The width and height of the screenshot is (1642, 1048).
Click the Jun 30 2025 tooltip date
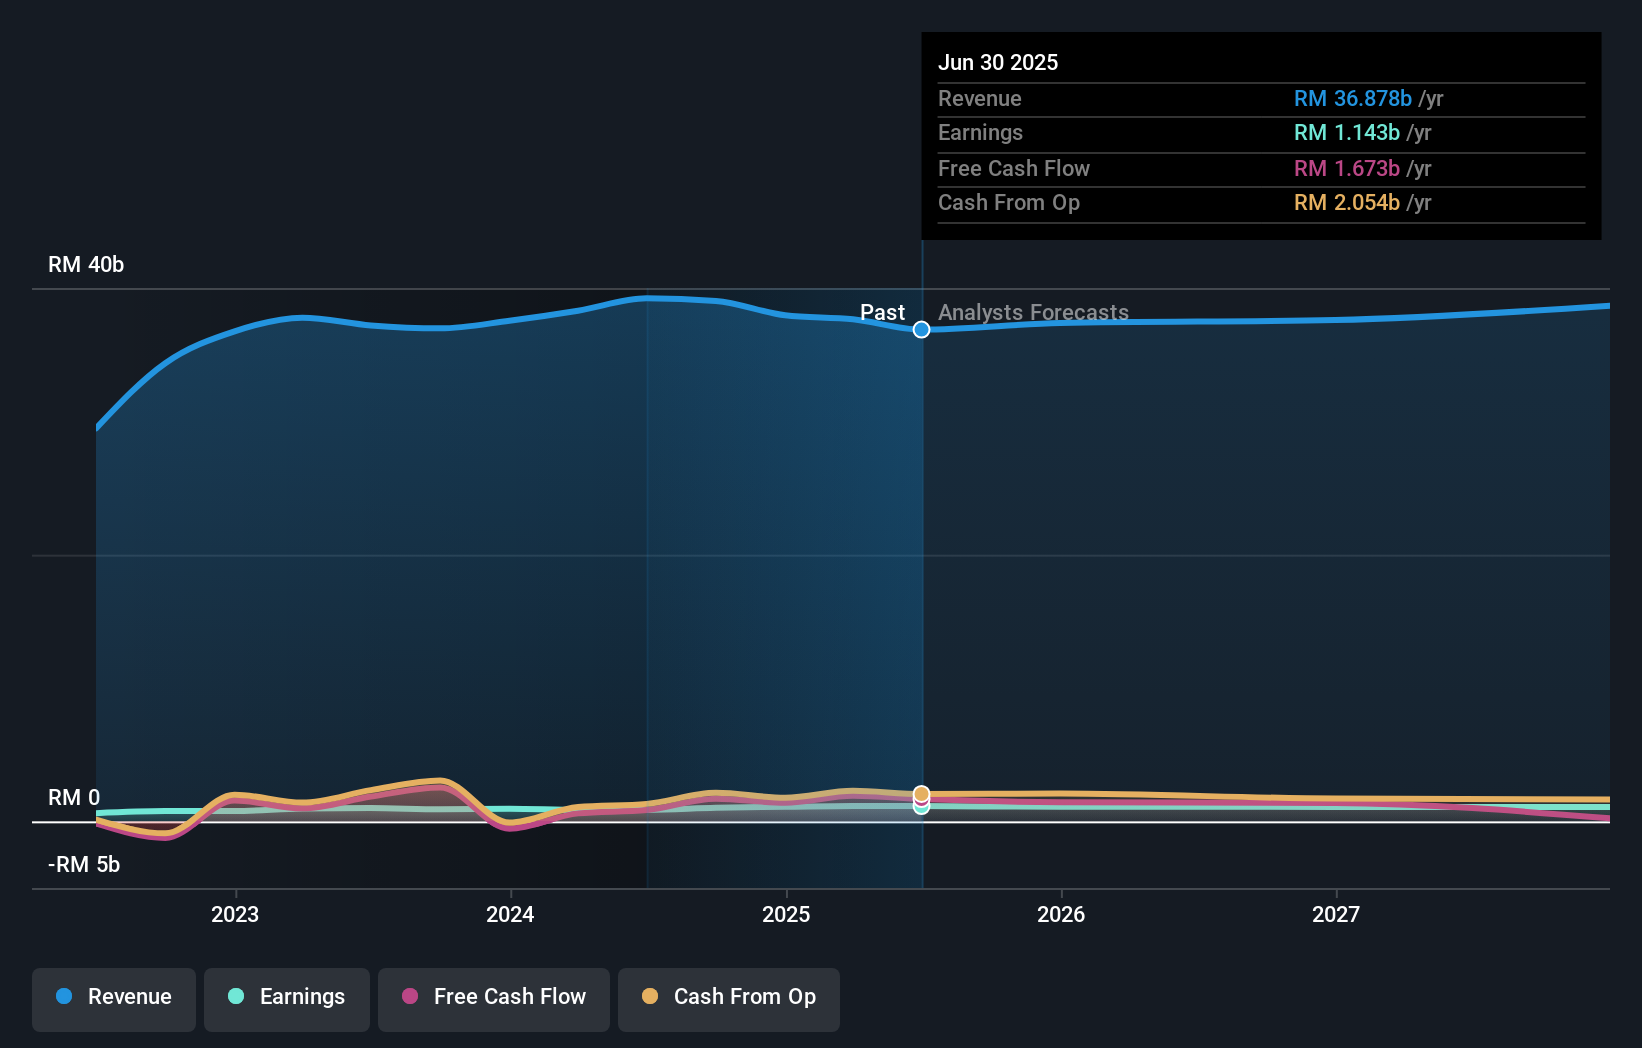[x=998, y=62]
